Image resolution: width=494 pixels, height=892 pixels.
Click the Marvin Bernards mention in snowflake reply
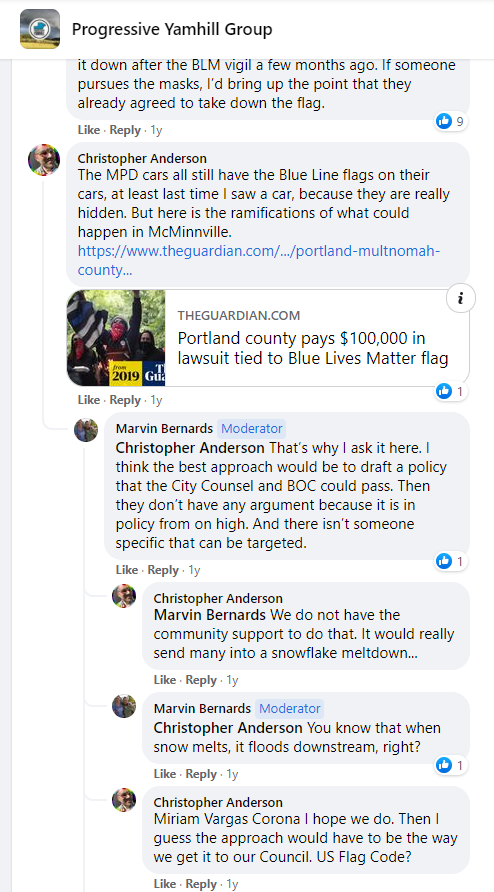(209, 615)
